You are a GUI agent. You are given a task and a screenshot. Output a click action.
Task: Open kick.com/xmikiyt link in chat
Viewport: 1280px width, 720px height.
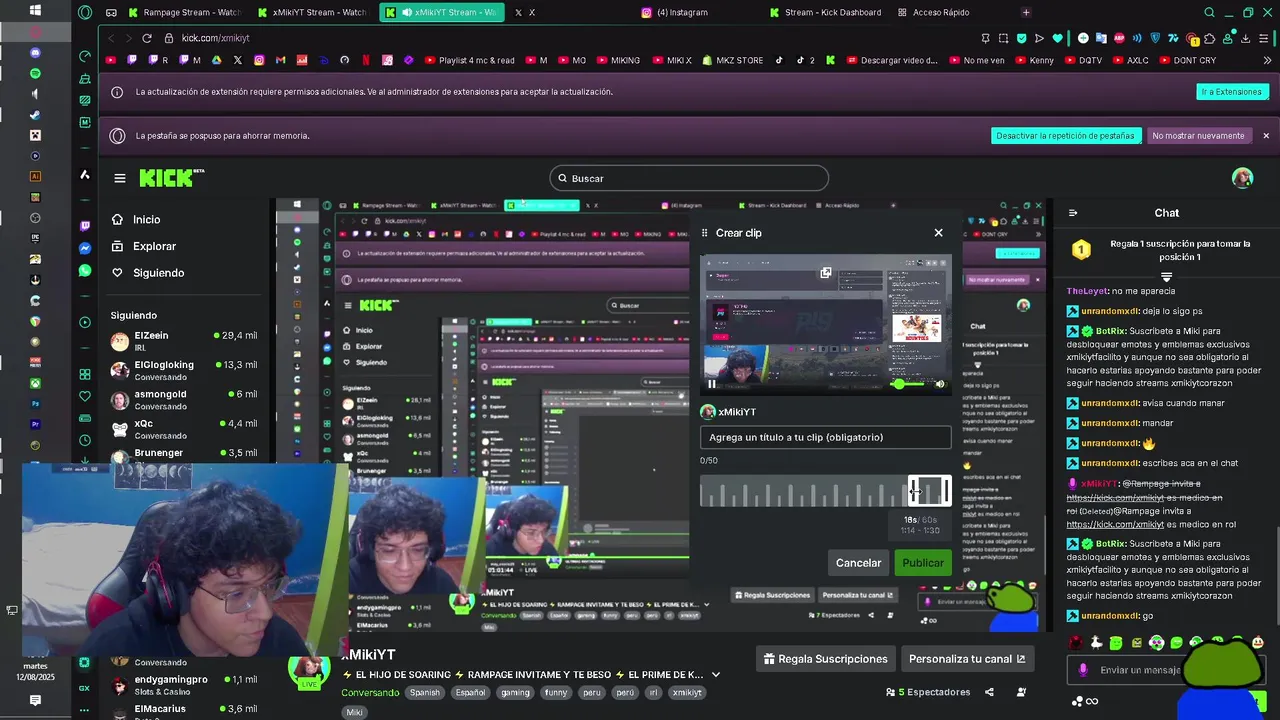1114,524
